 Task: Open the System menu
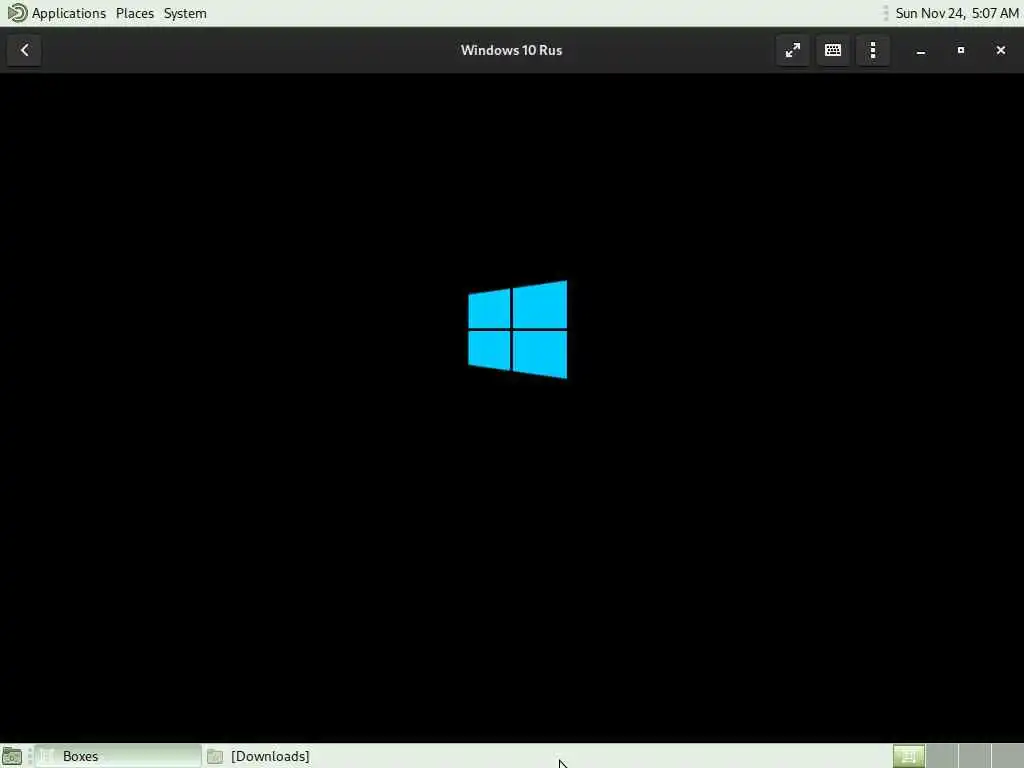185,13
